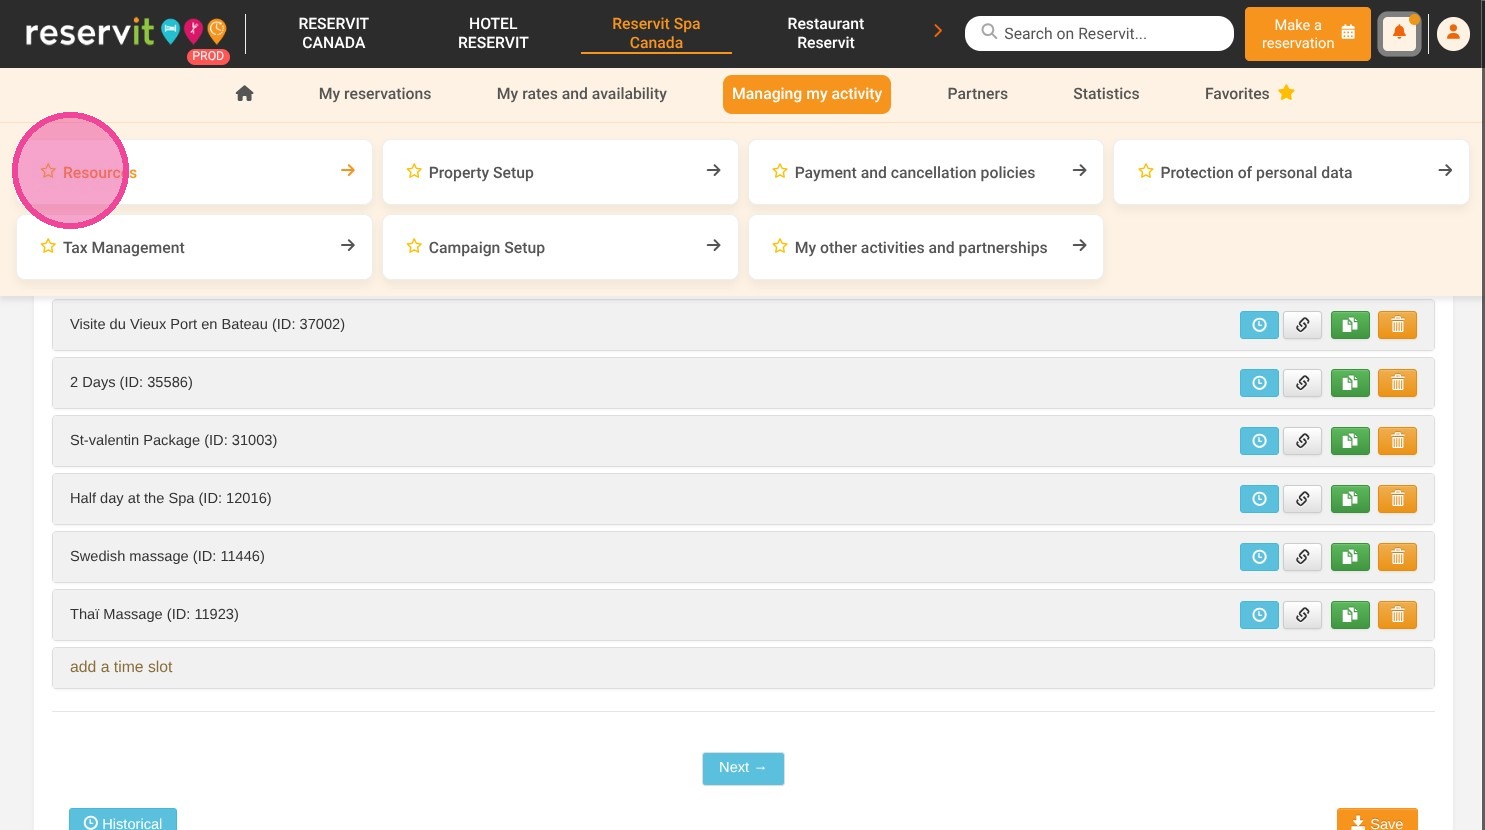Toggle favorite star for Tax Management
The height and width of the screenshot is (830, 1485).
click(48, 247)
